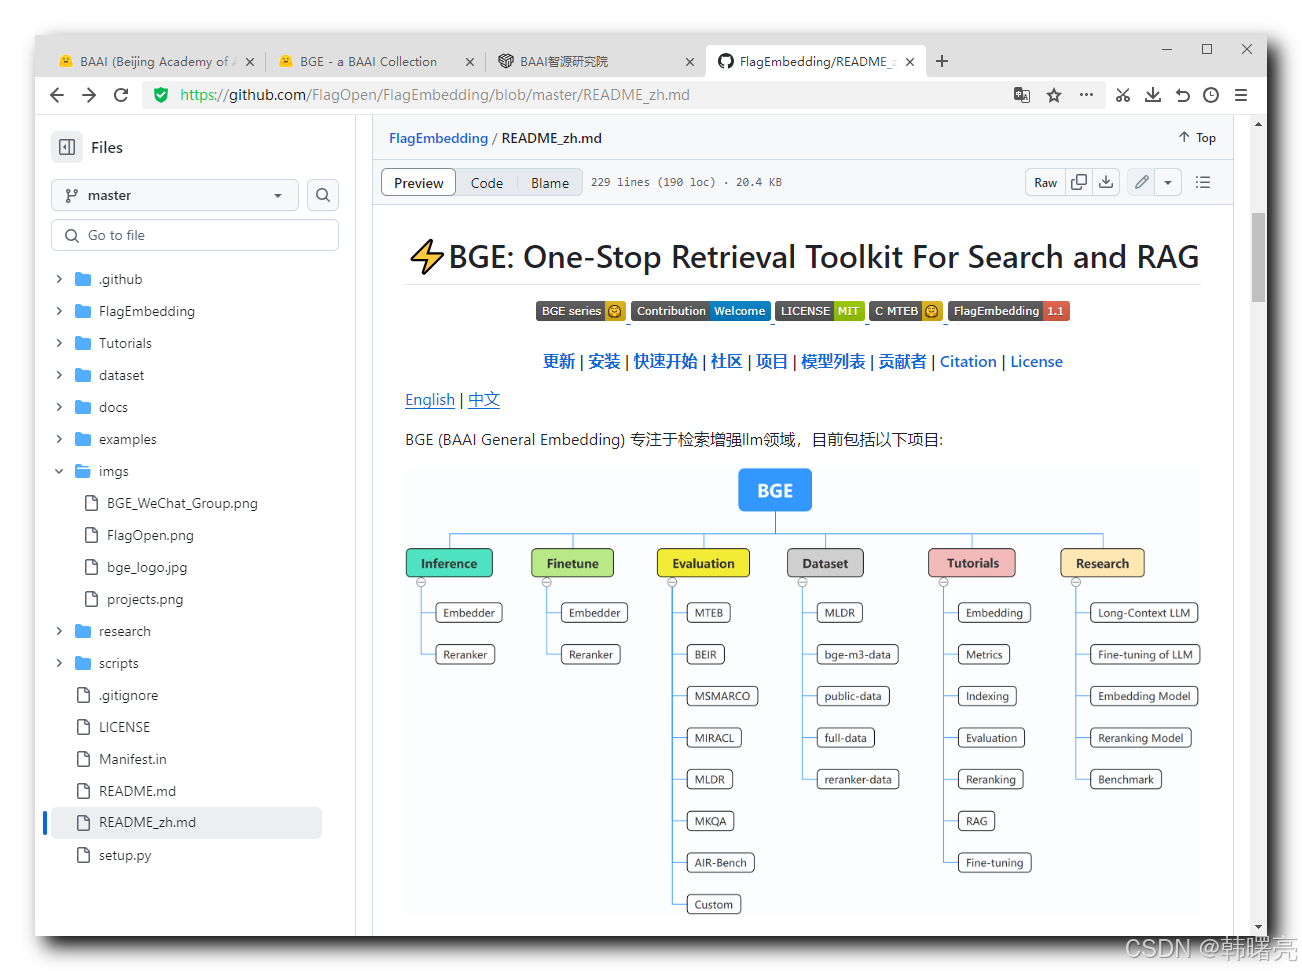Go back to previous page
This screenshot has width=1302, height=971.
point(57,95)
